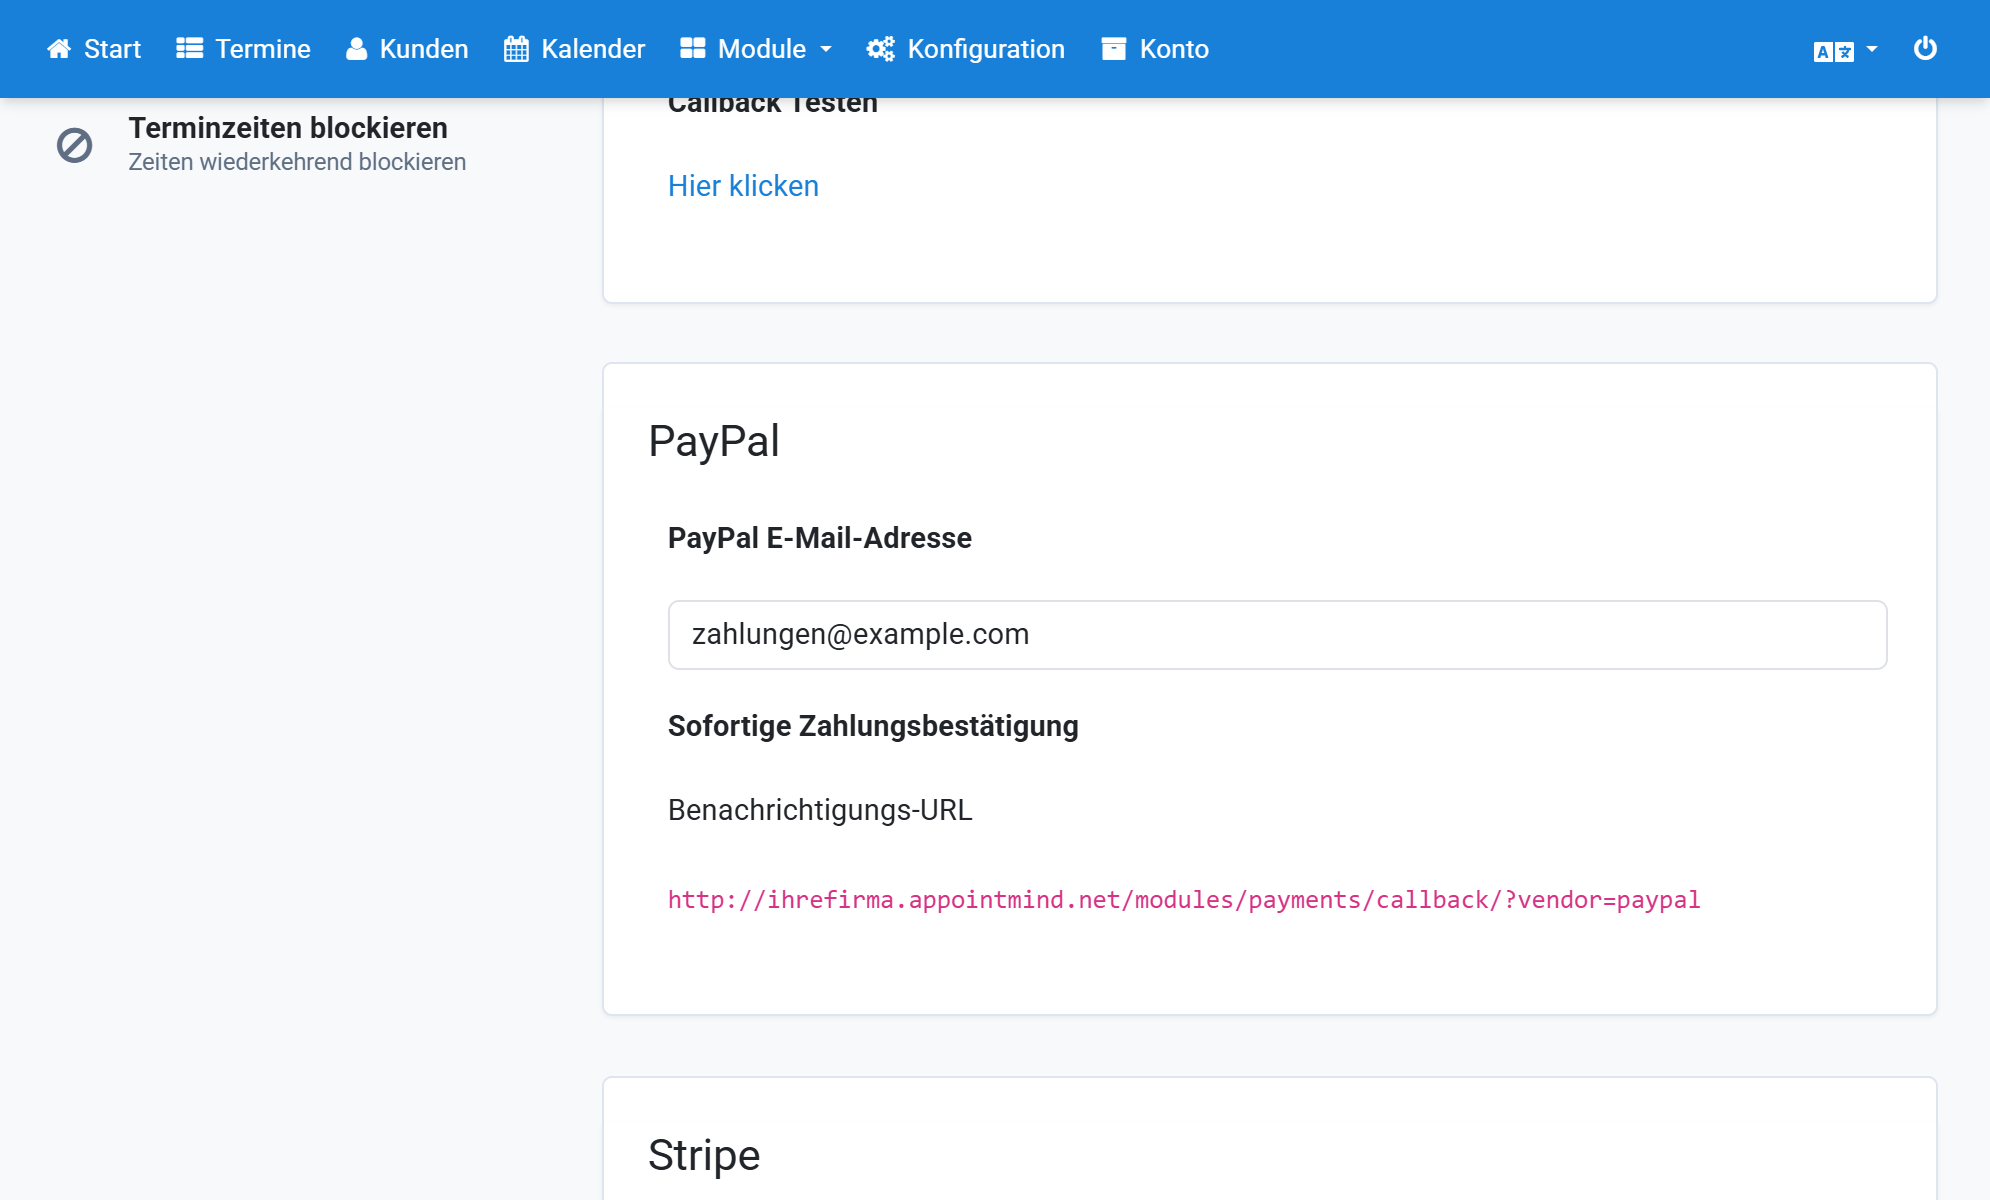Click the PayPal section heading
The height and width of the screenshot is (1200, 1990).
point(714,442)
